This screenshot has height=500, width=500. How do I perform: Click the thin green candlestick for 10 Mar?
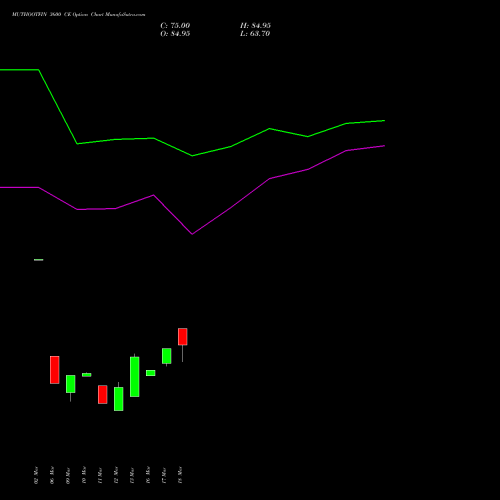click(87, 375)
